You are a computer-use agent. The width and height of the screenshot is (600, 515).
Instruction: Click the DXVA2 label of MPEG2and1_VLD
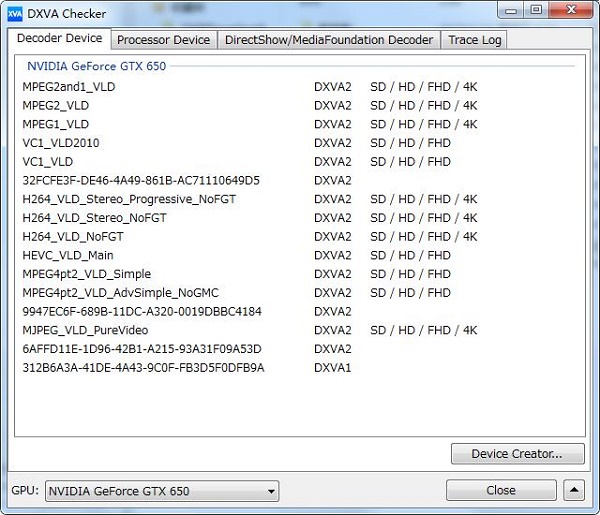tap(333, 87)
